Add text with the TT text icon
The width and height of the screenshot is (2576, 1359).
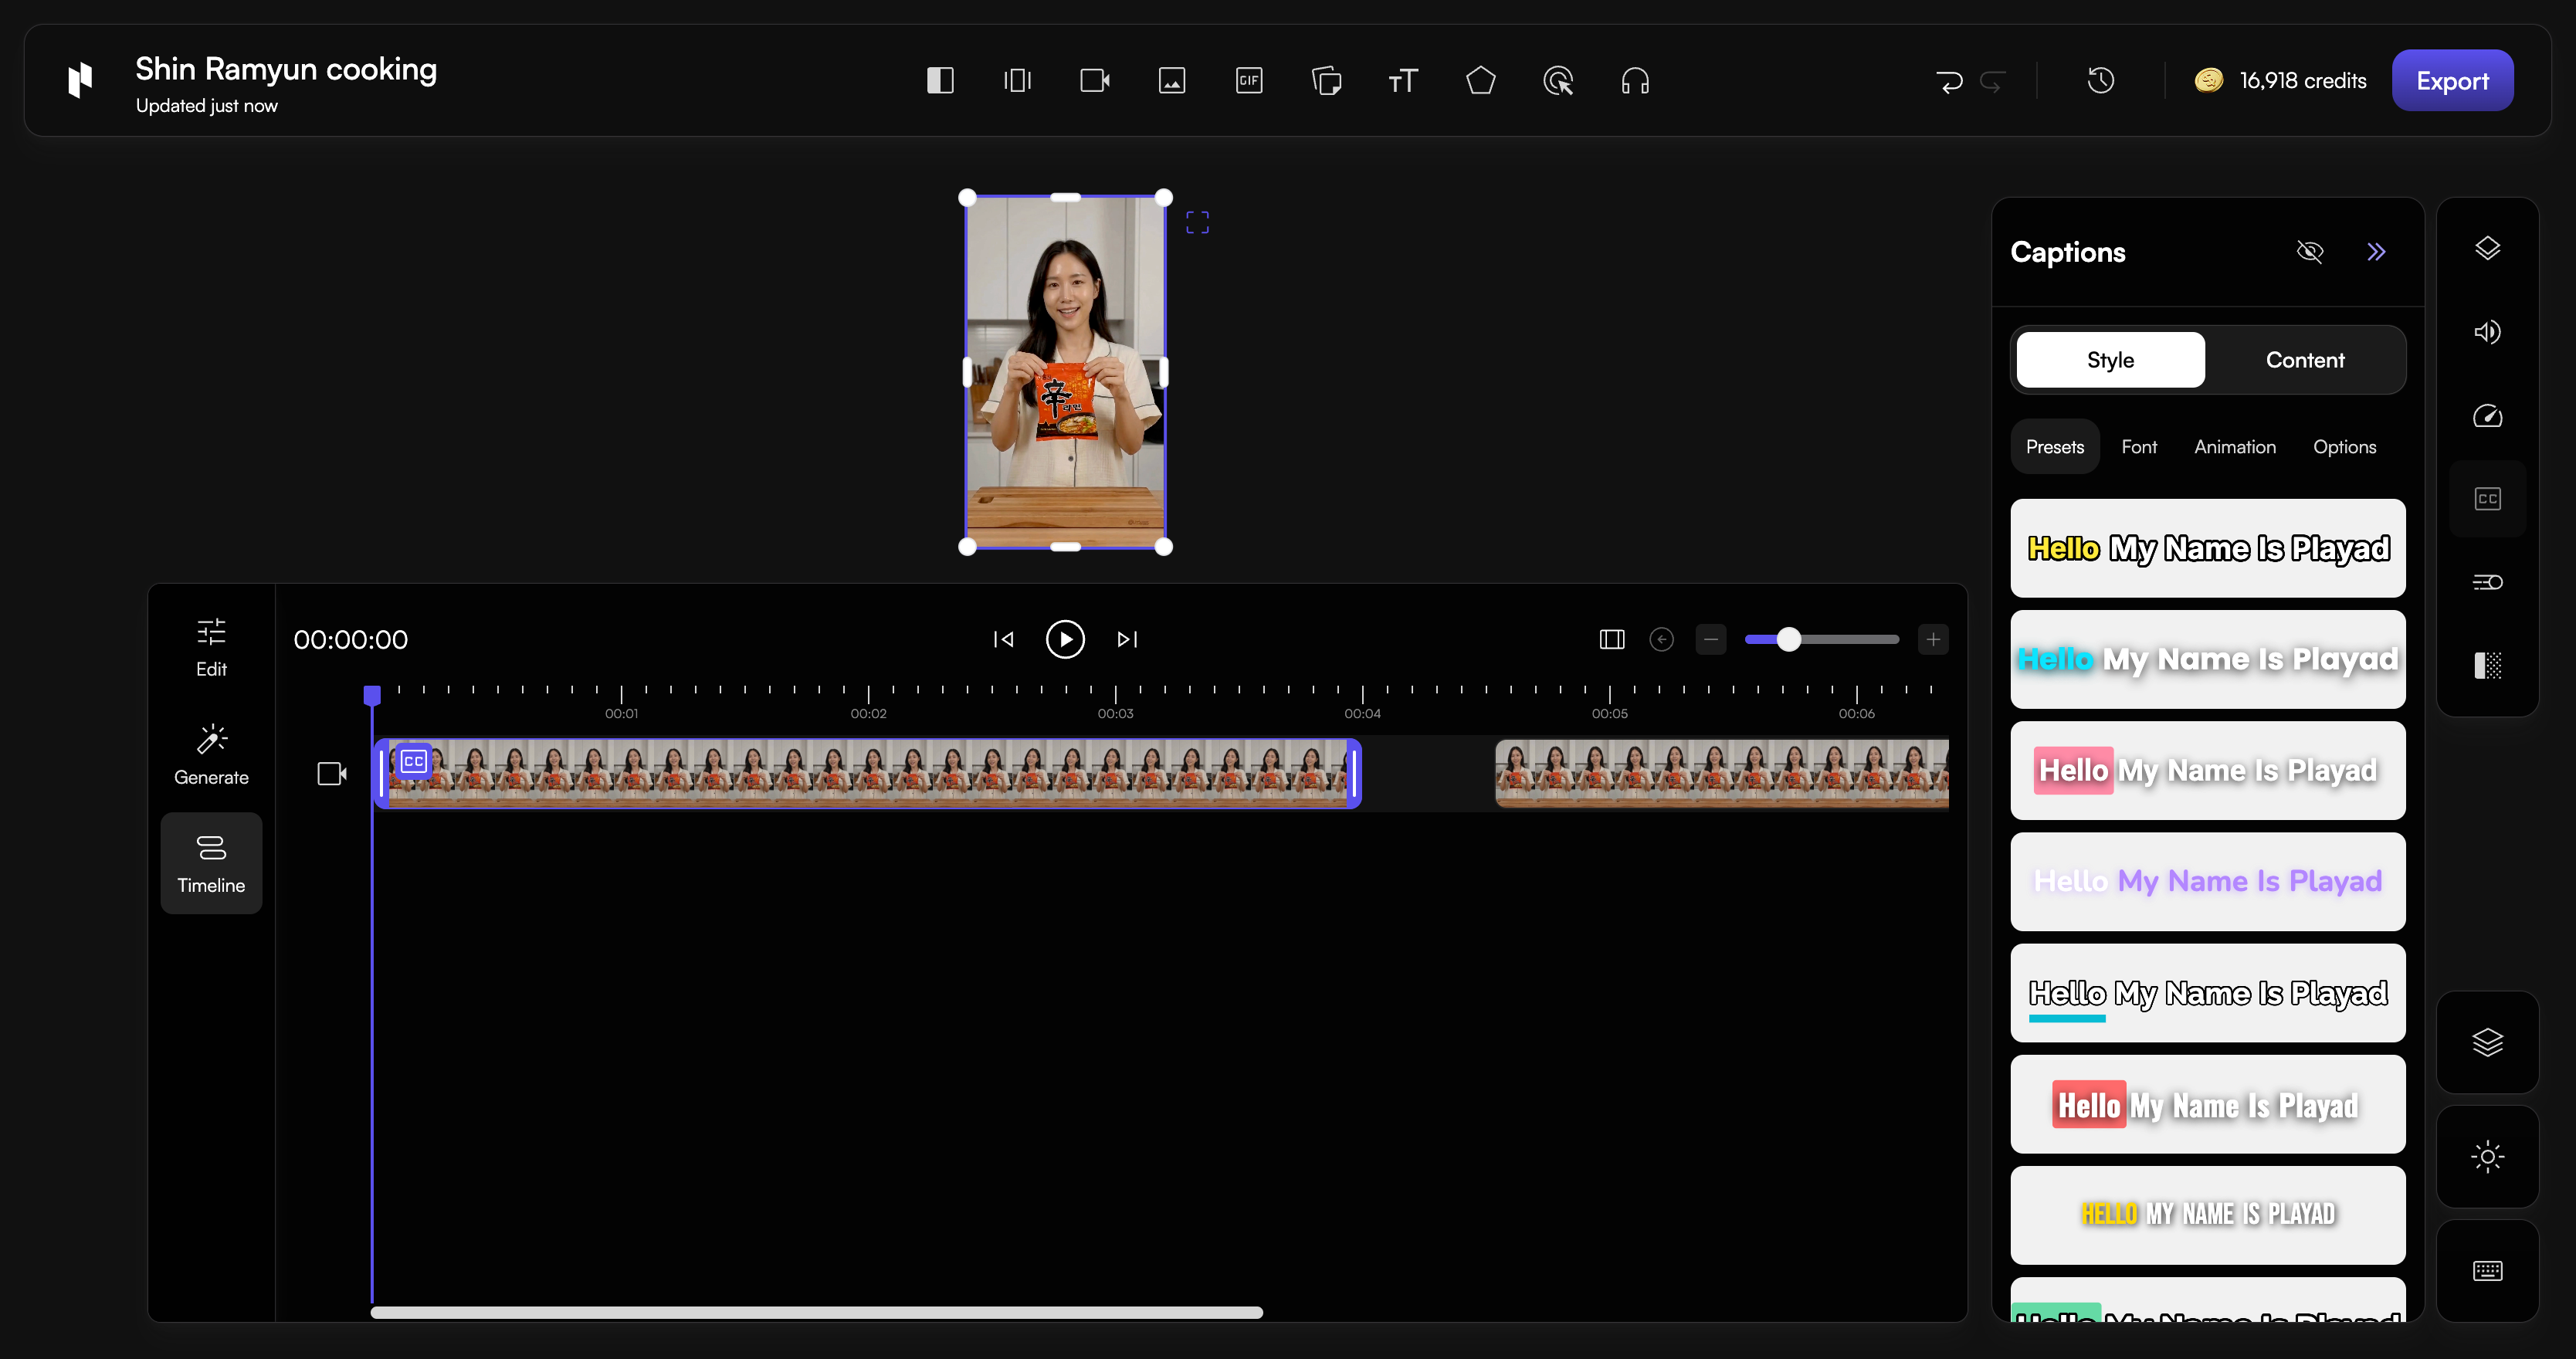tap(1403, 80)
